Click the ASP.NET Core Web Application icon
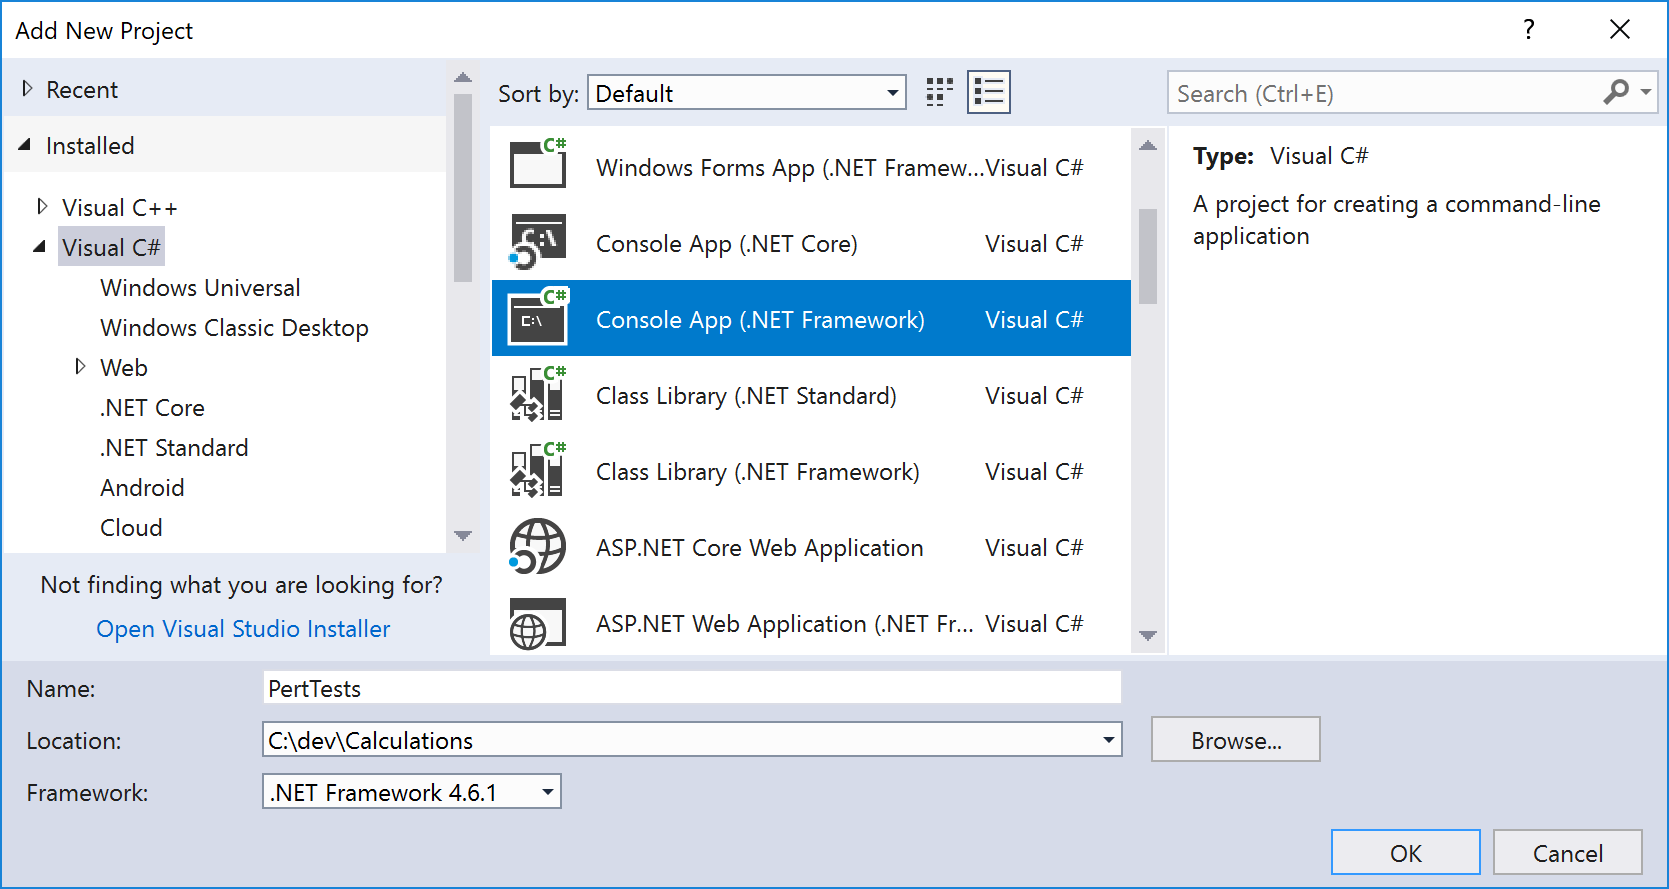The height and width of the screenshot is (889, 1669). (538, 546)
